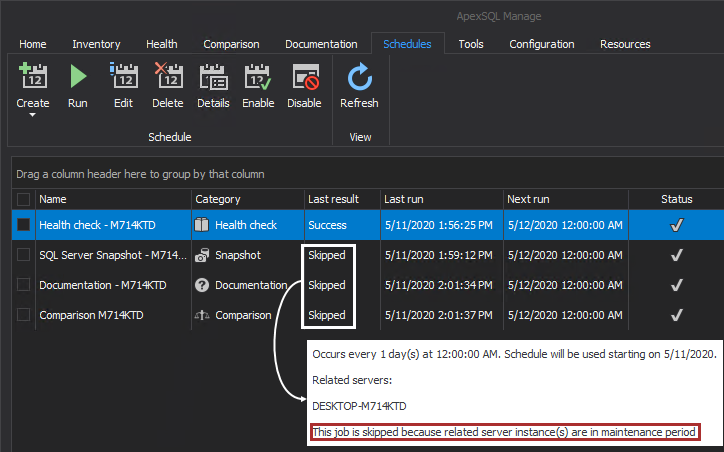
Task: Open the Health tab
Action: 162,44
